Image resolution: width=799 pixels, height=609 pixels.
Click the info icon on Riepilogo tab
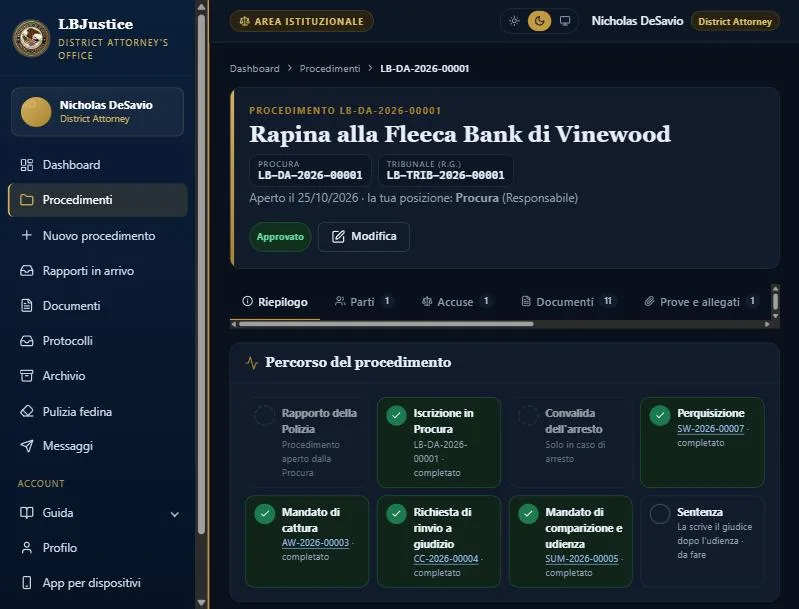tap(248, 301)
